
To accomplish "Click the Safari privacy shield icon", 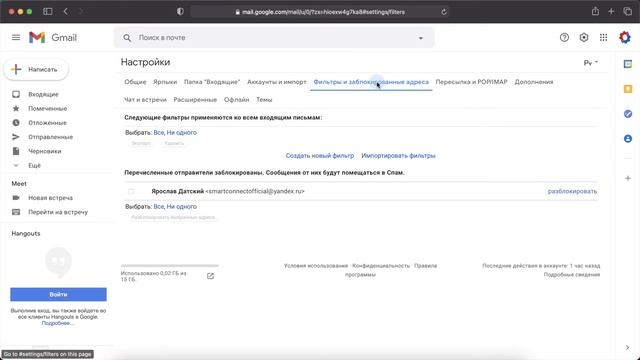I will [180, 11].
